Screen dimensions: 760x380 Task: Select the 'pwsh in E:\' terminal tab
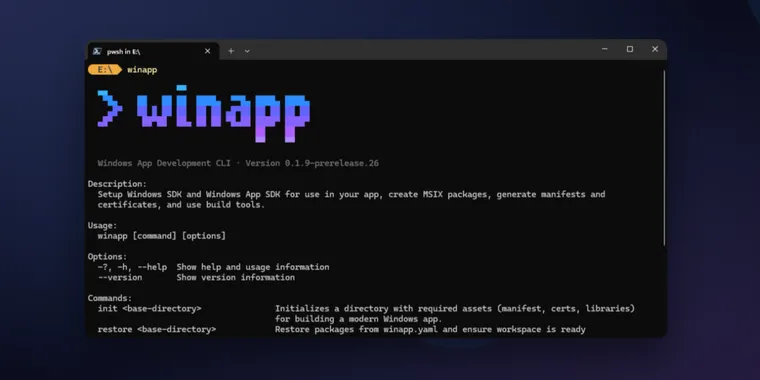coord(153,51)
